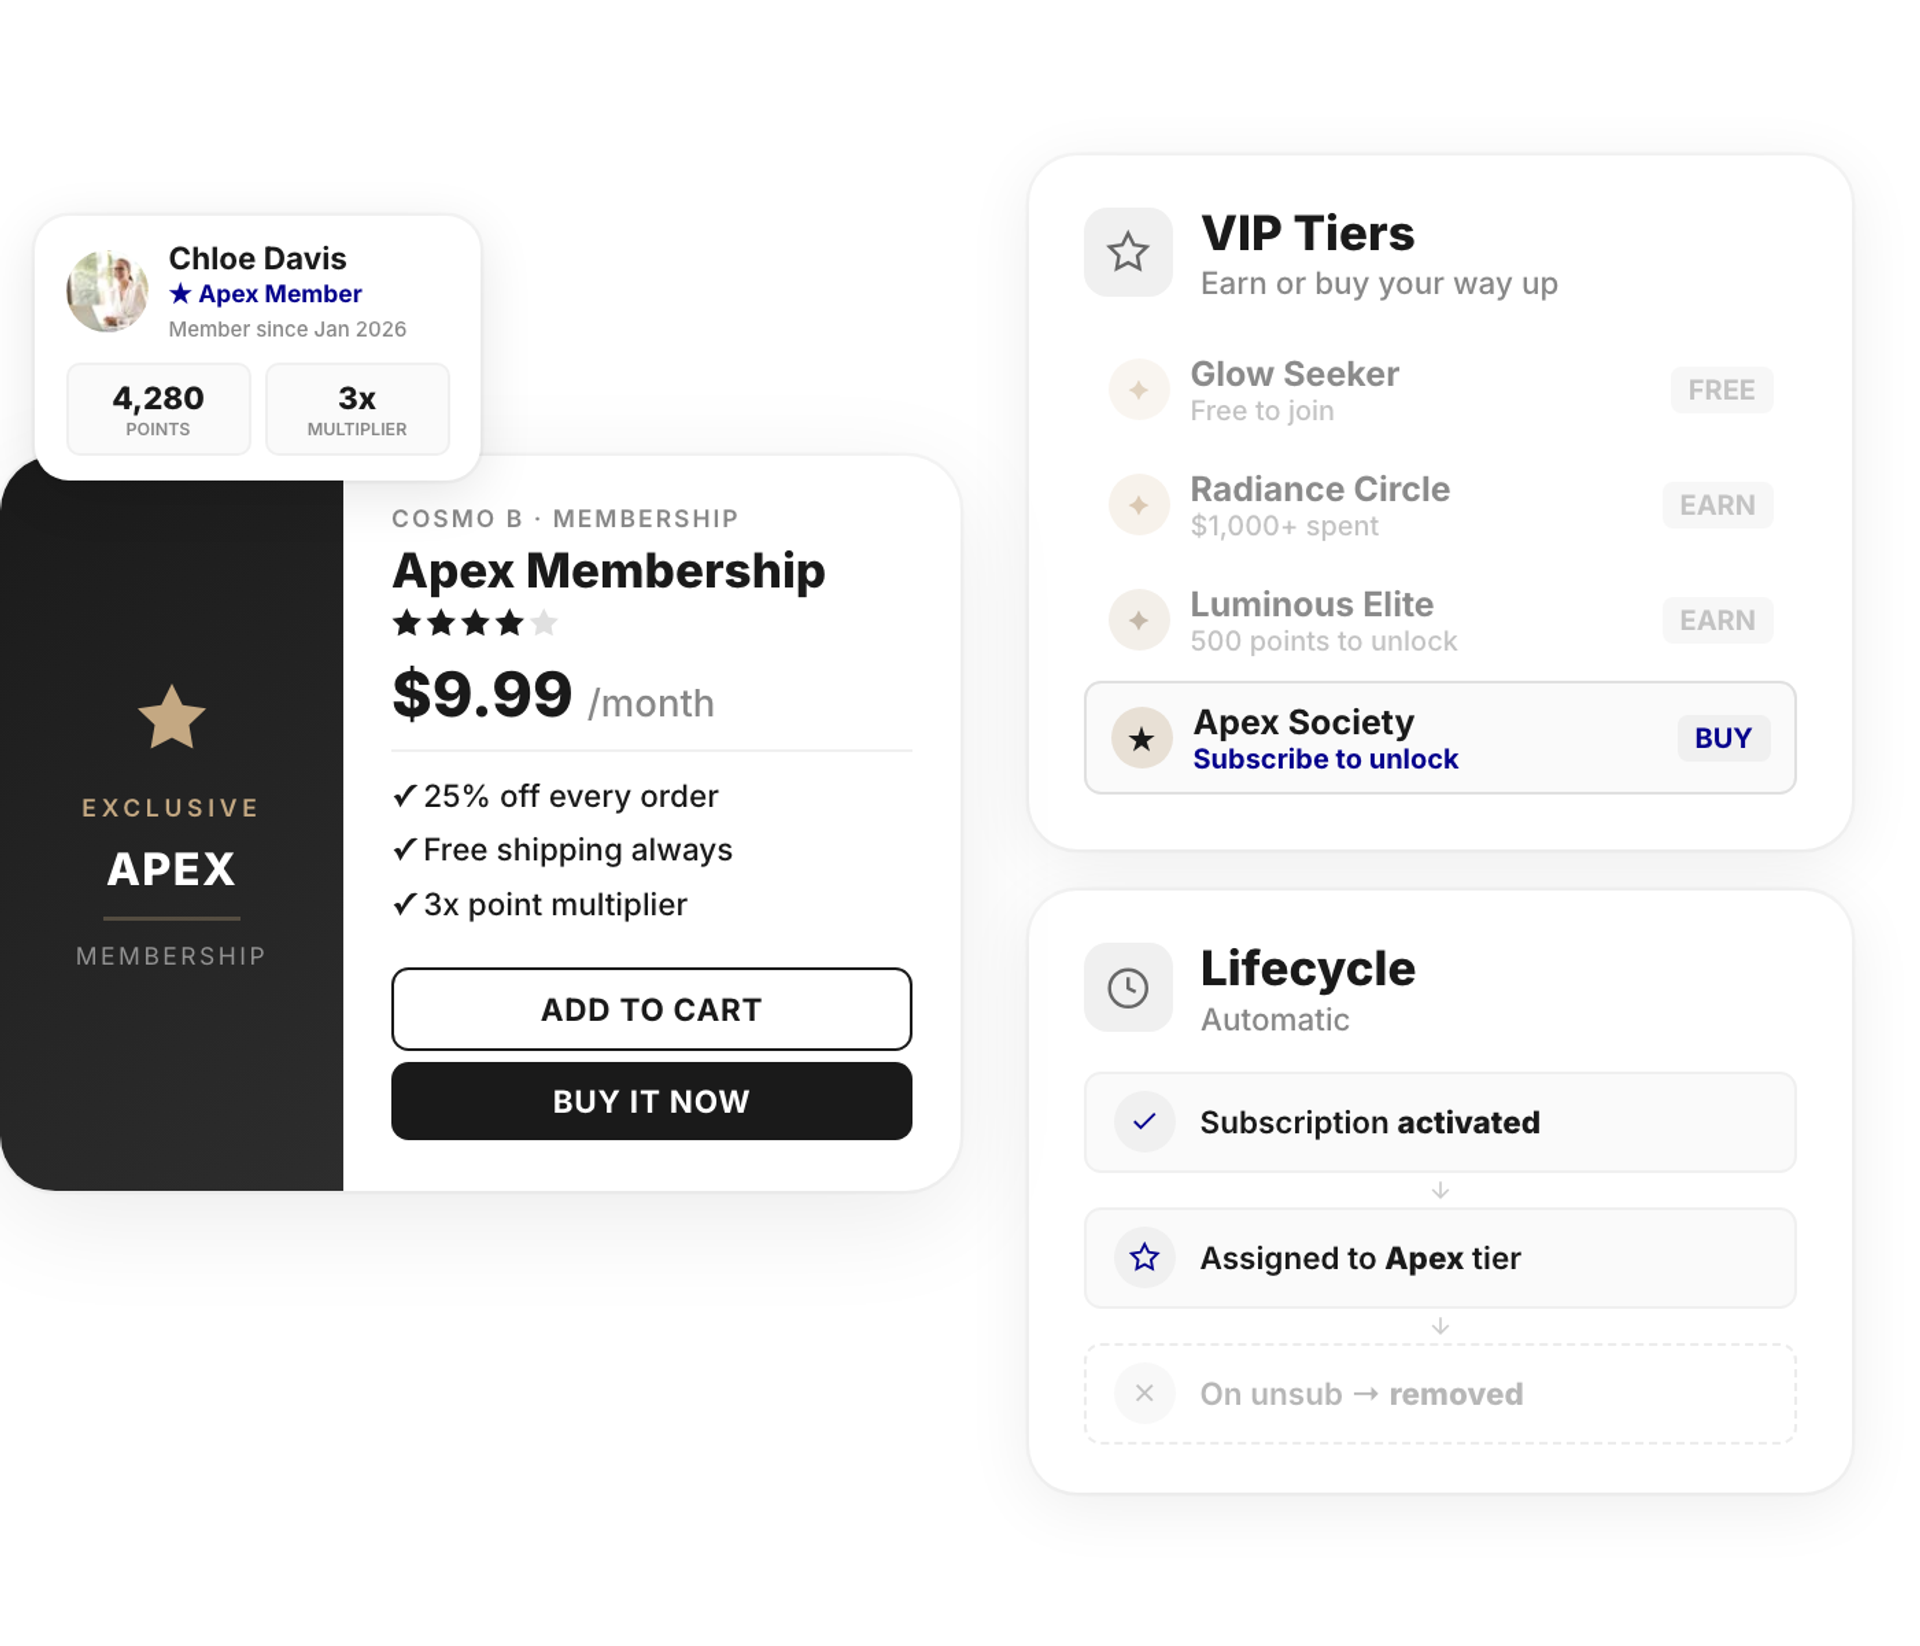
Task: Click BUY next to Apex Society
Action: (x=1722, y=738)
